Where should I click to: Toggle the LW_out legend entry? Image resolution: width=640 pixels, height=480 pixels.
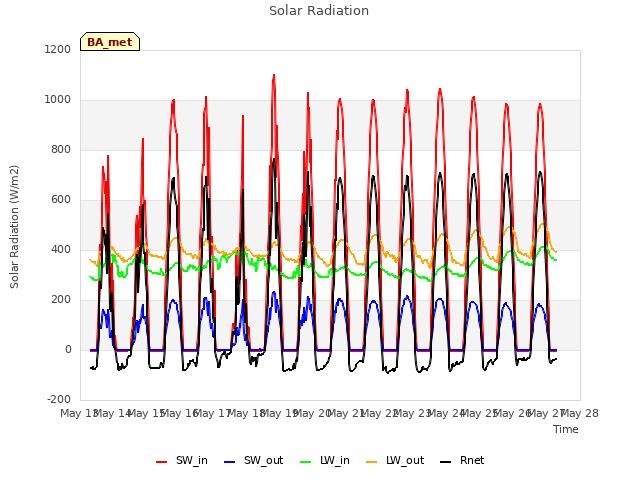[x=395, y=461]
